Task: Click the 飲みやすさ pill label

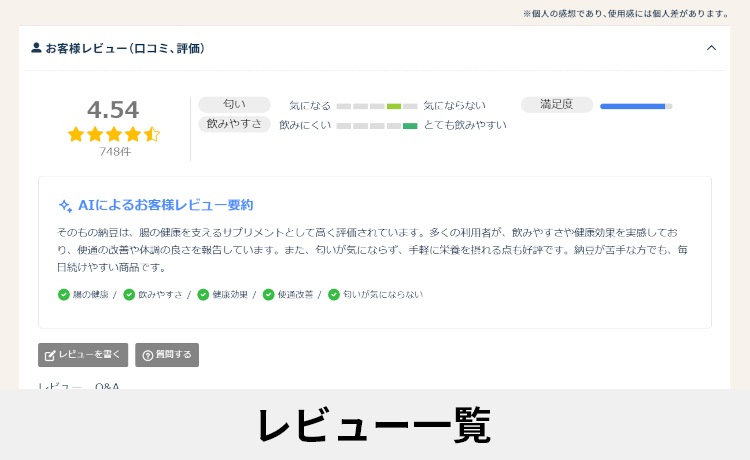Action: pyautogui.click(x=234, y=124)
